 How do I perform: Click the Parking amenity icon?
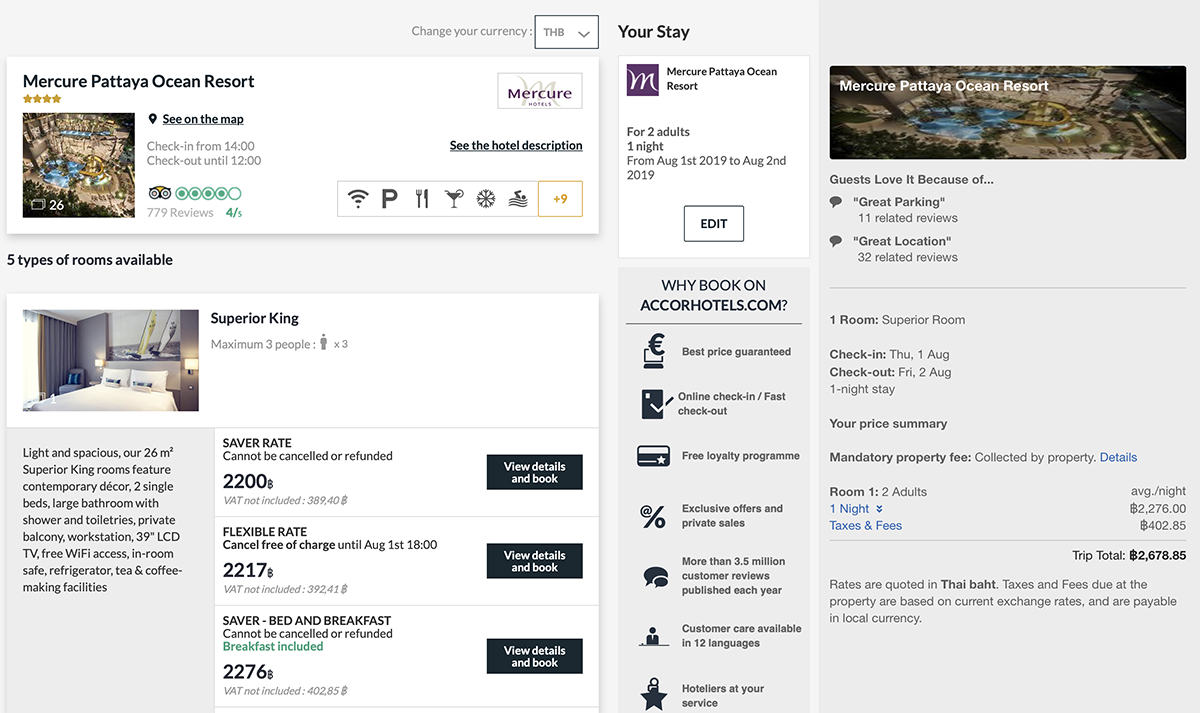390,198
